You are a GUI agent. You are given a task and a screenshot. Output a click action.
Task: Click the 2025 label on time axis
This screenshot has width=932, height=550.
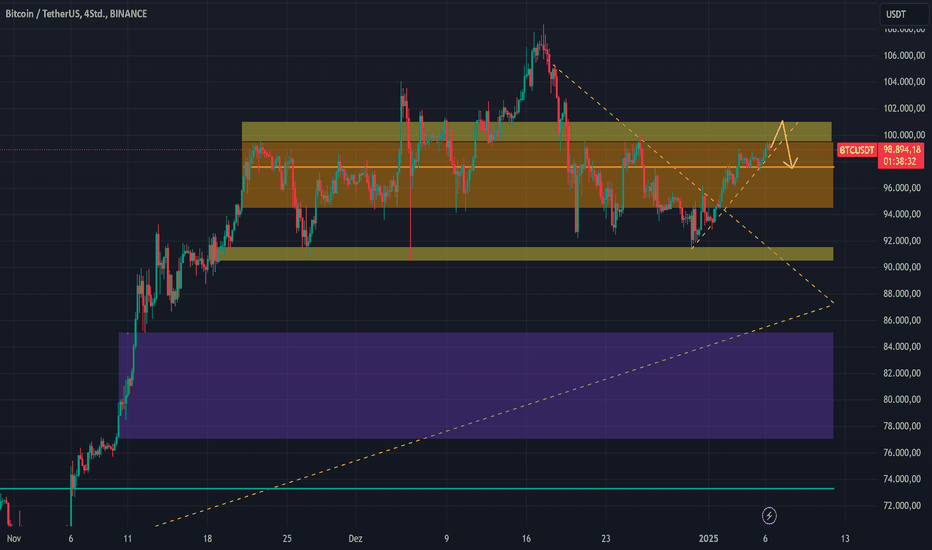[x=708, y=537]
